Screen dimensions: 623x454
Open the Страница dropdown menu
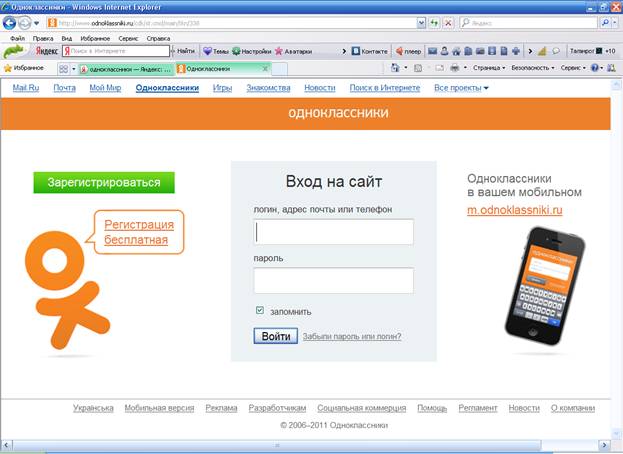click(x=489, y=68)
